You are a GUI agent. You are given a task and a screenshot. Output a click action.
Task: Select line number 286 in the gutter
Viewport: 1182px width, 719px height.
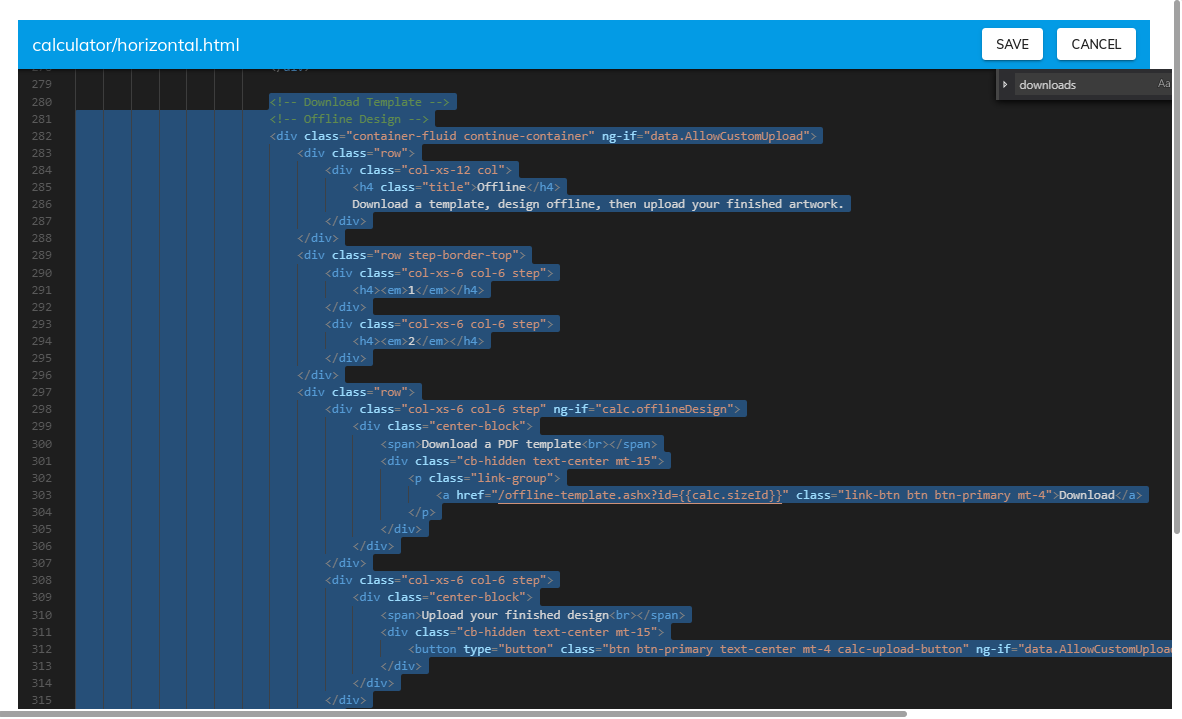pos(41,204)
